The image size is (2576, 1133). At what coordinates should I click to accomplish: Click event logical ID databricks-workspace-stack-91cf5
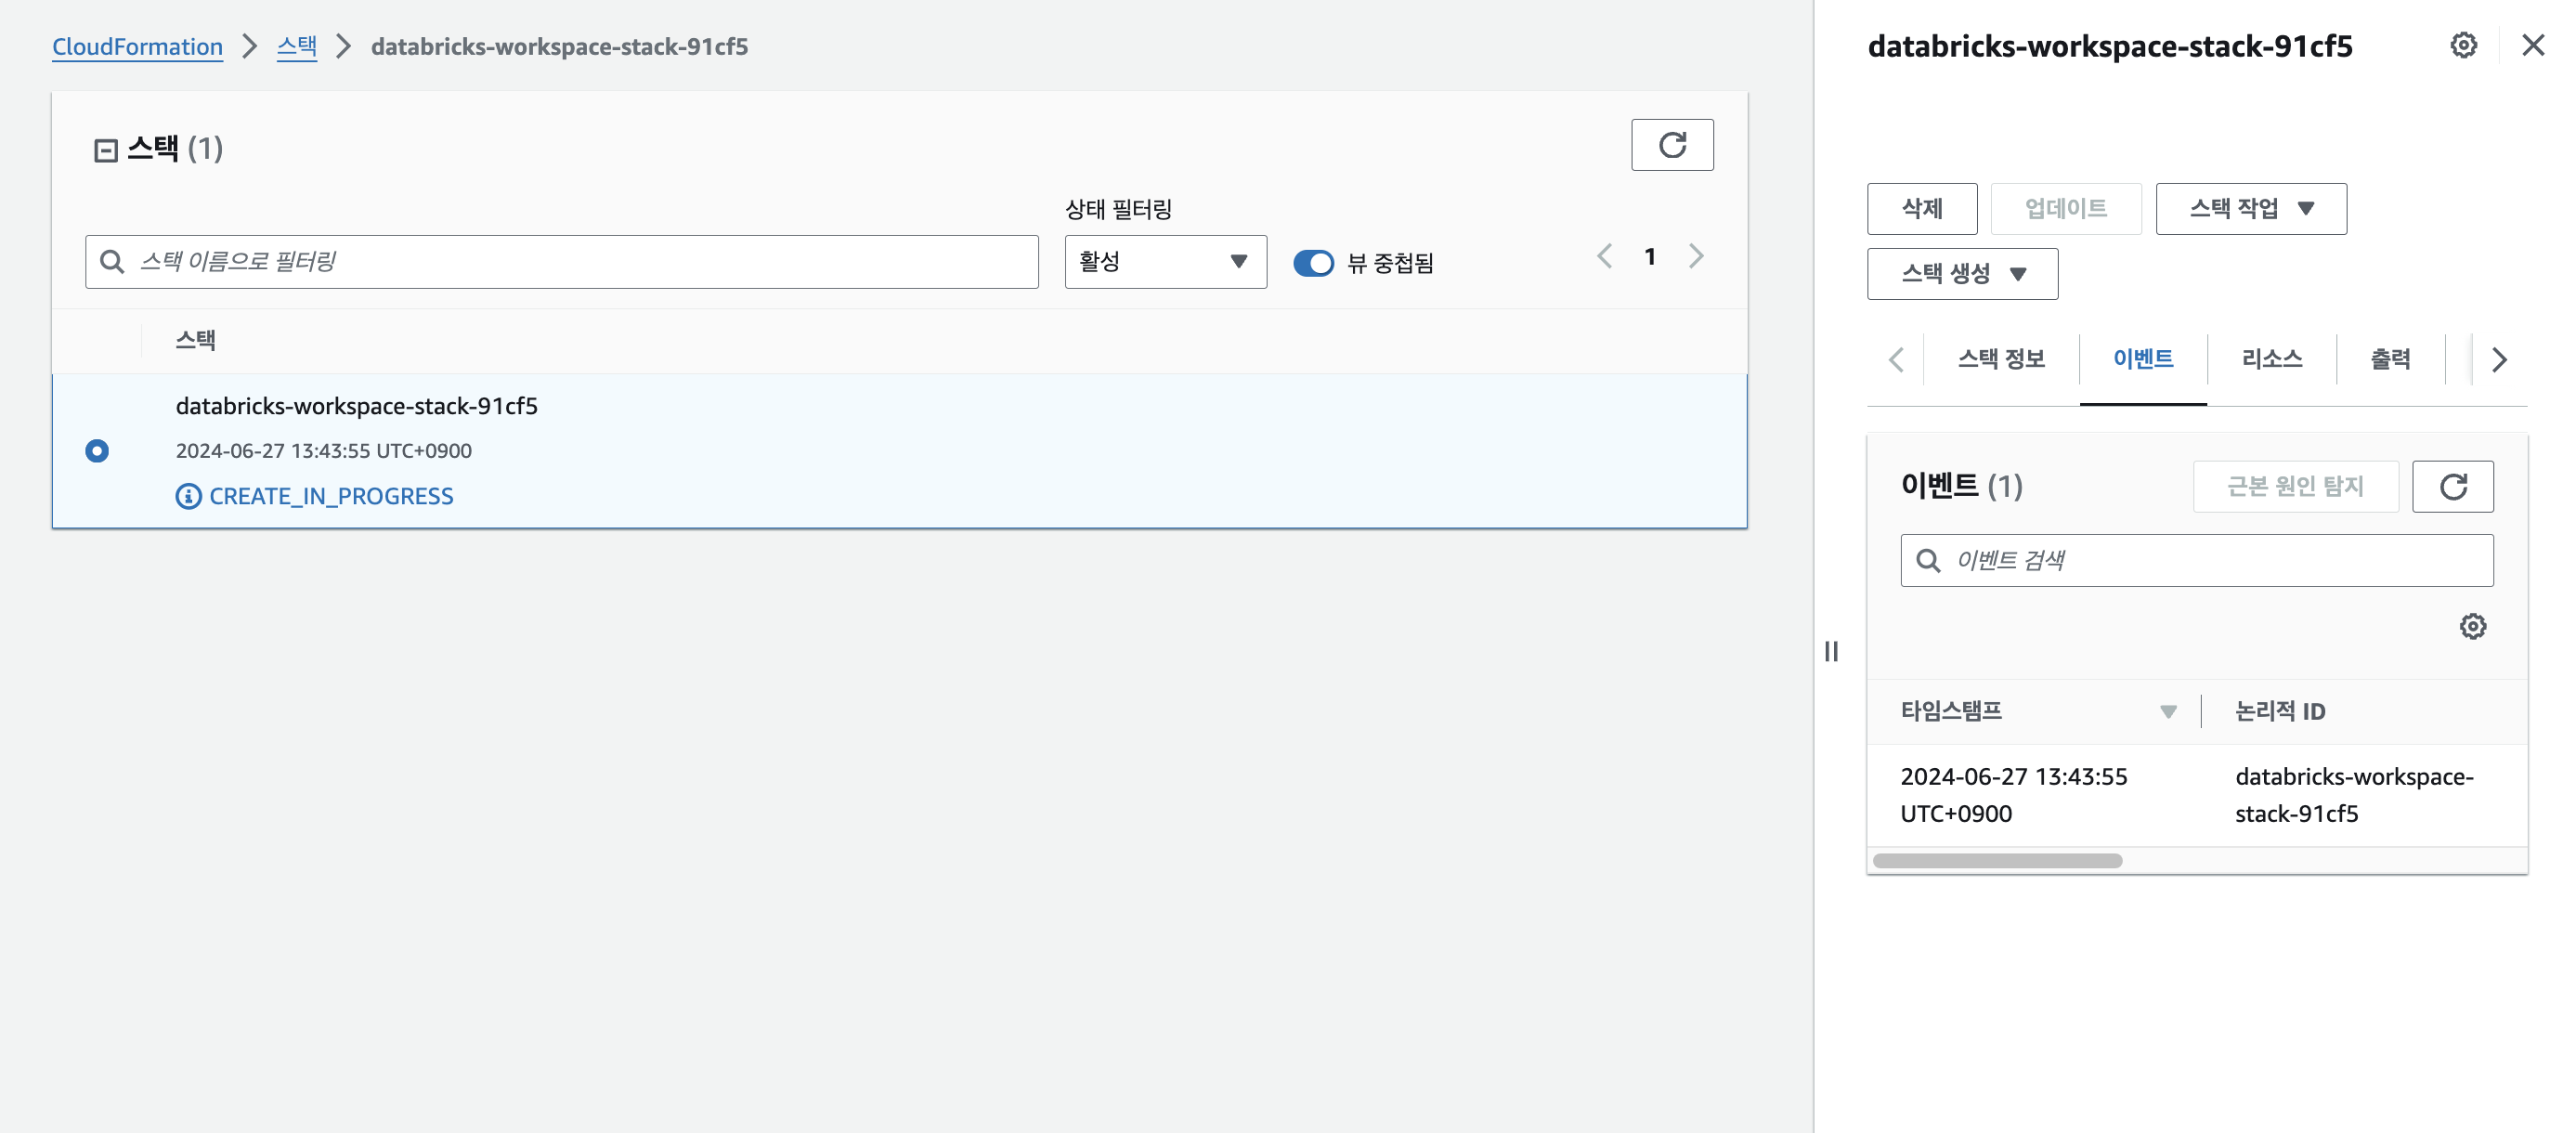pyautogui.click(x=2353, y=795)
